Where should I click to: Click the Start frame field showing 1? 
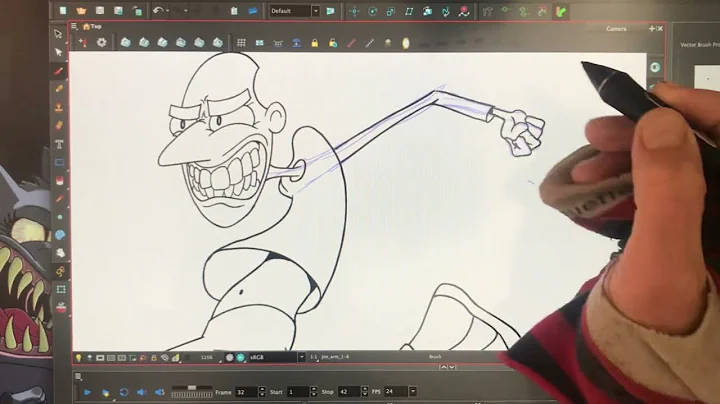pos(298,392)
